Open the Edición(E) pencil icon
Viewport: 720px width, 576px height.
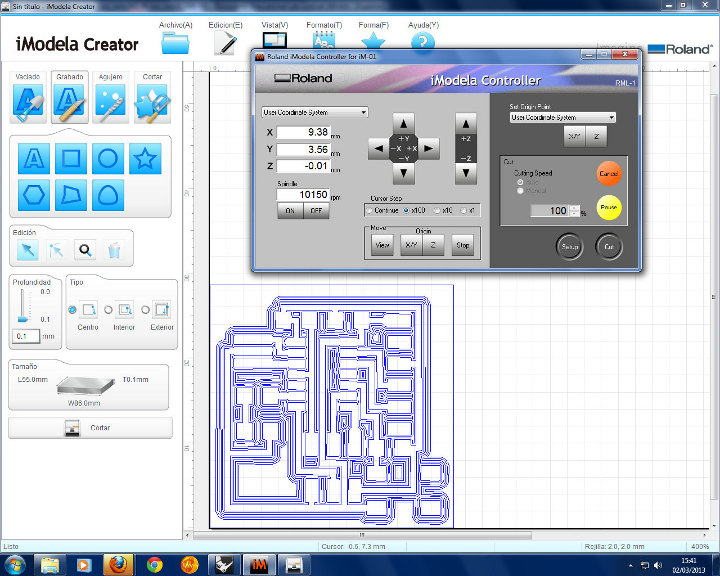[225, 43]
